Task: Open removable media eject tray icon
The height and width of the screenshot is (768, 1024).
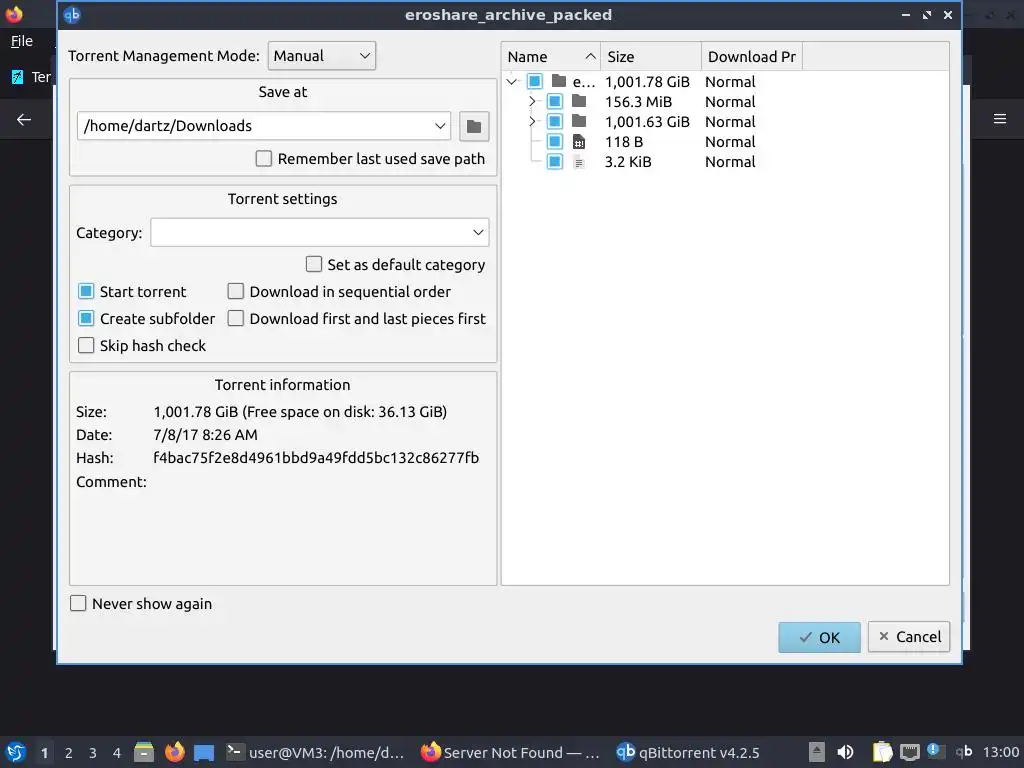Action: click(816, 752)
